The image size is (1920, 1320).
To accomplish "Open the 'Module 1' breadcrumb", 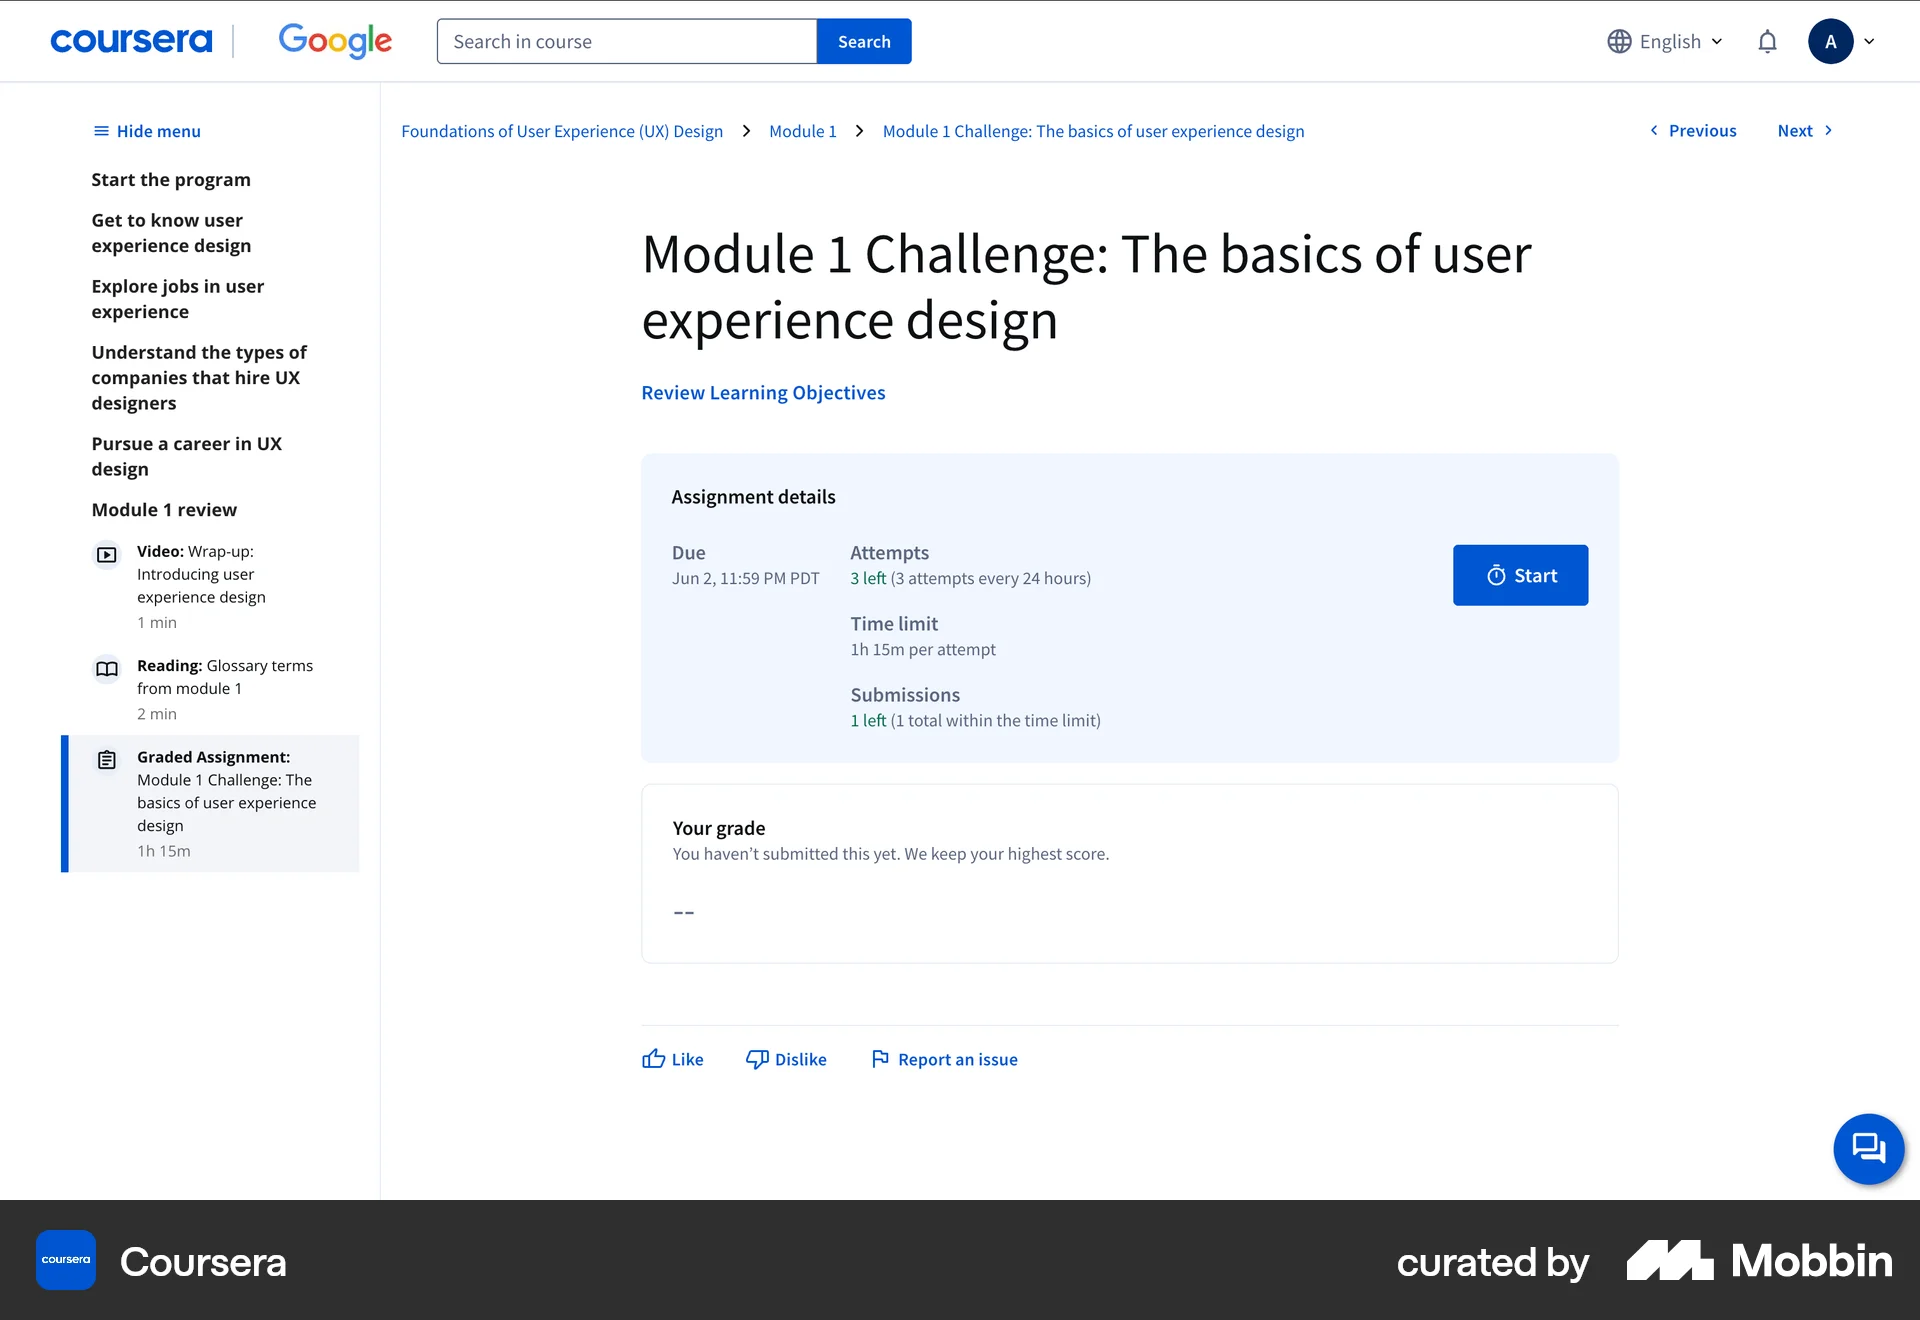I will coord(802,131).
